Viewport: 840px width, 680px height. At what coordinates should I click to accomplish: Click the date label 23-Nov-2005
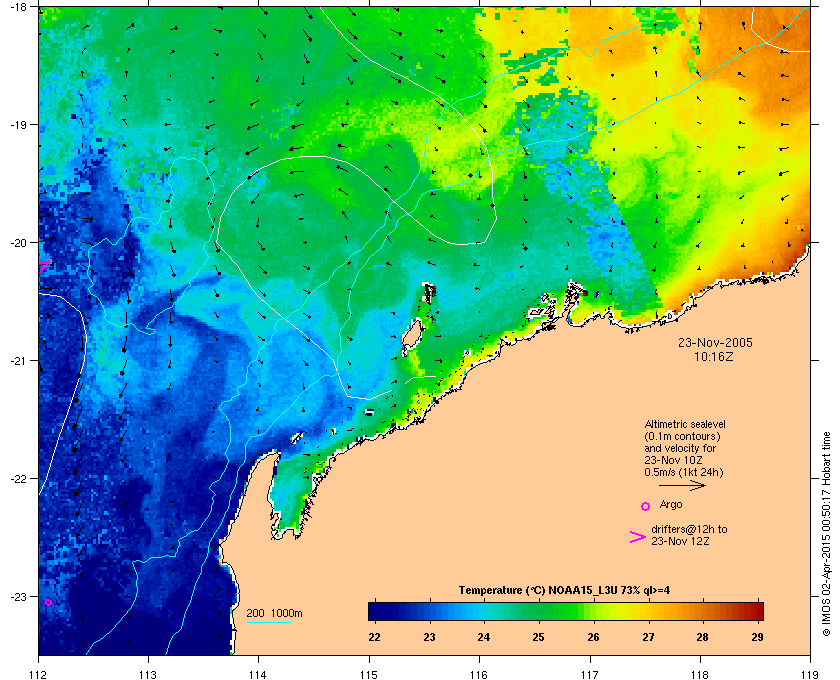pos(715,342)
